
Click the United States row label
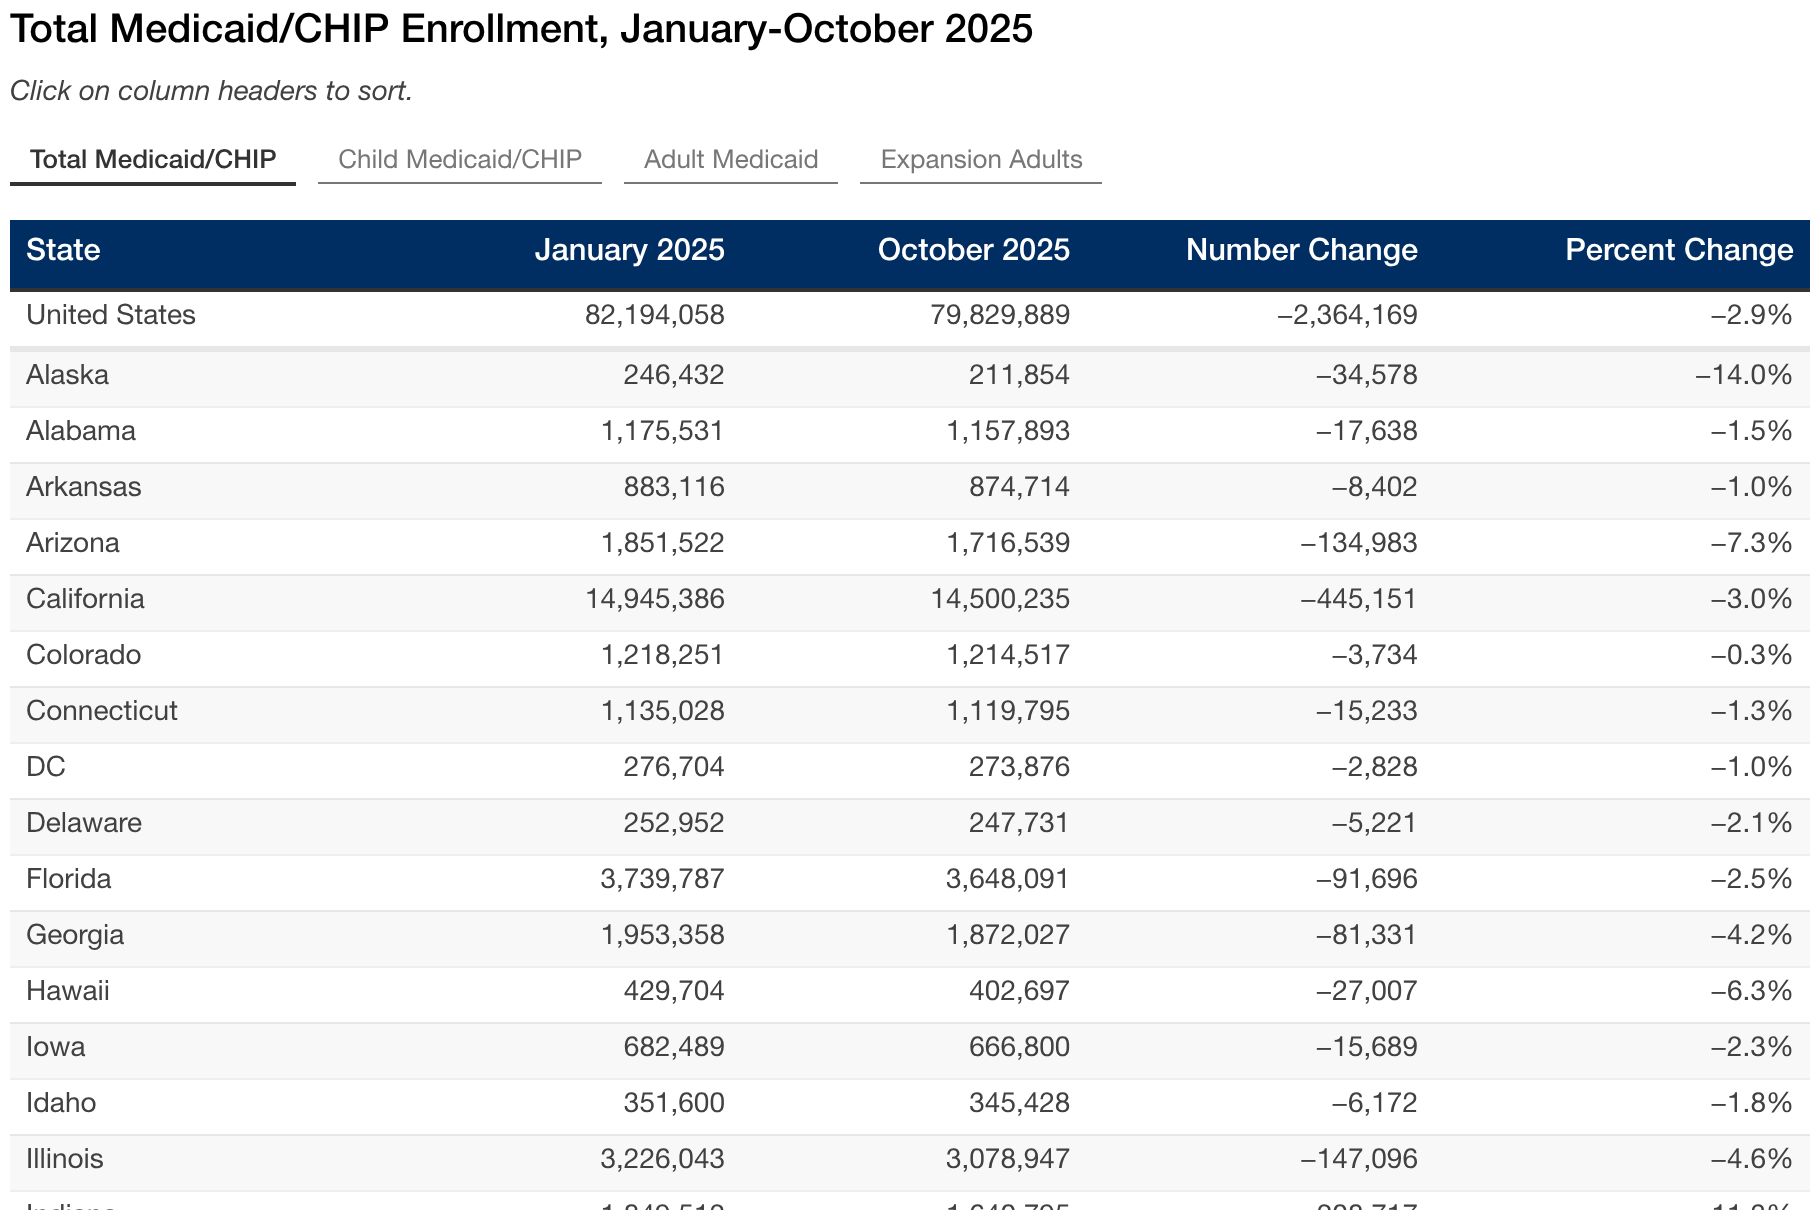click(111, 315)
